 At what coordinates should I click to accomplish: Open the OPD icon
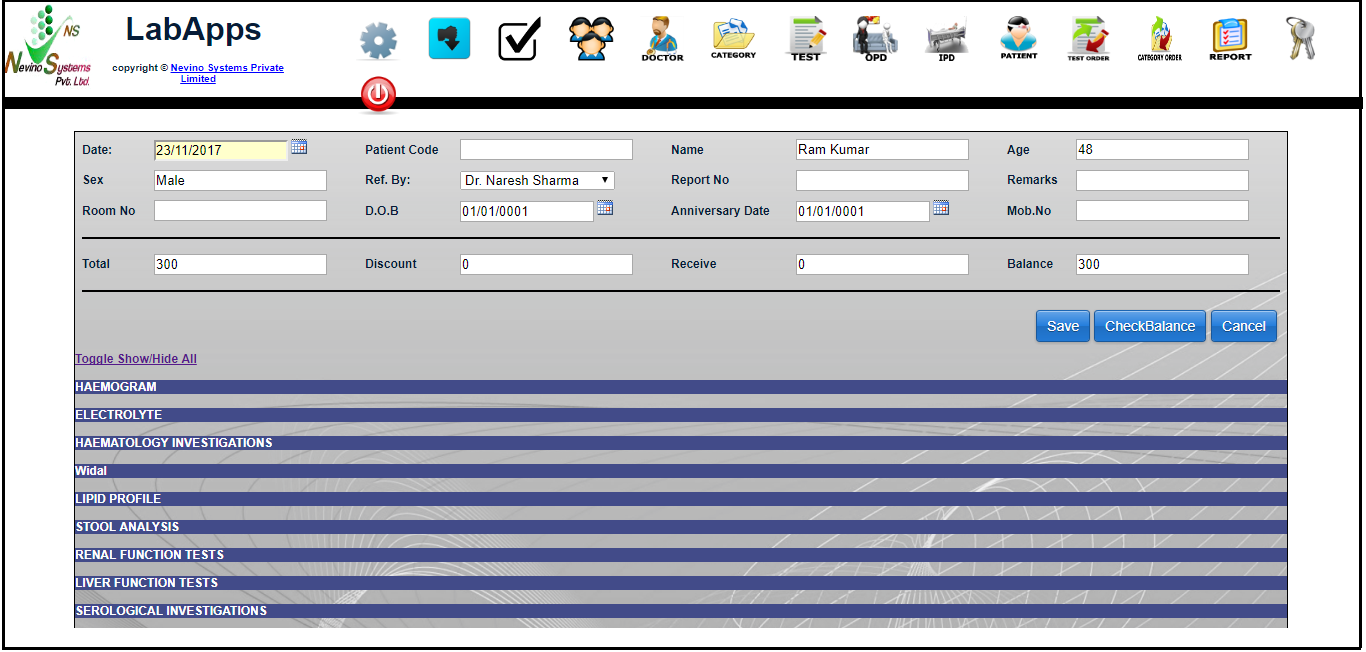(875, 39)
